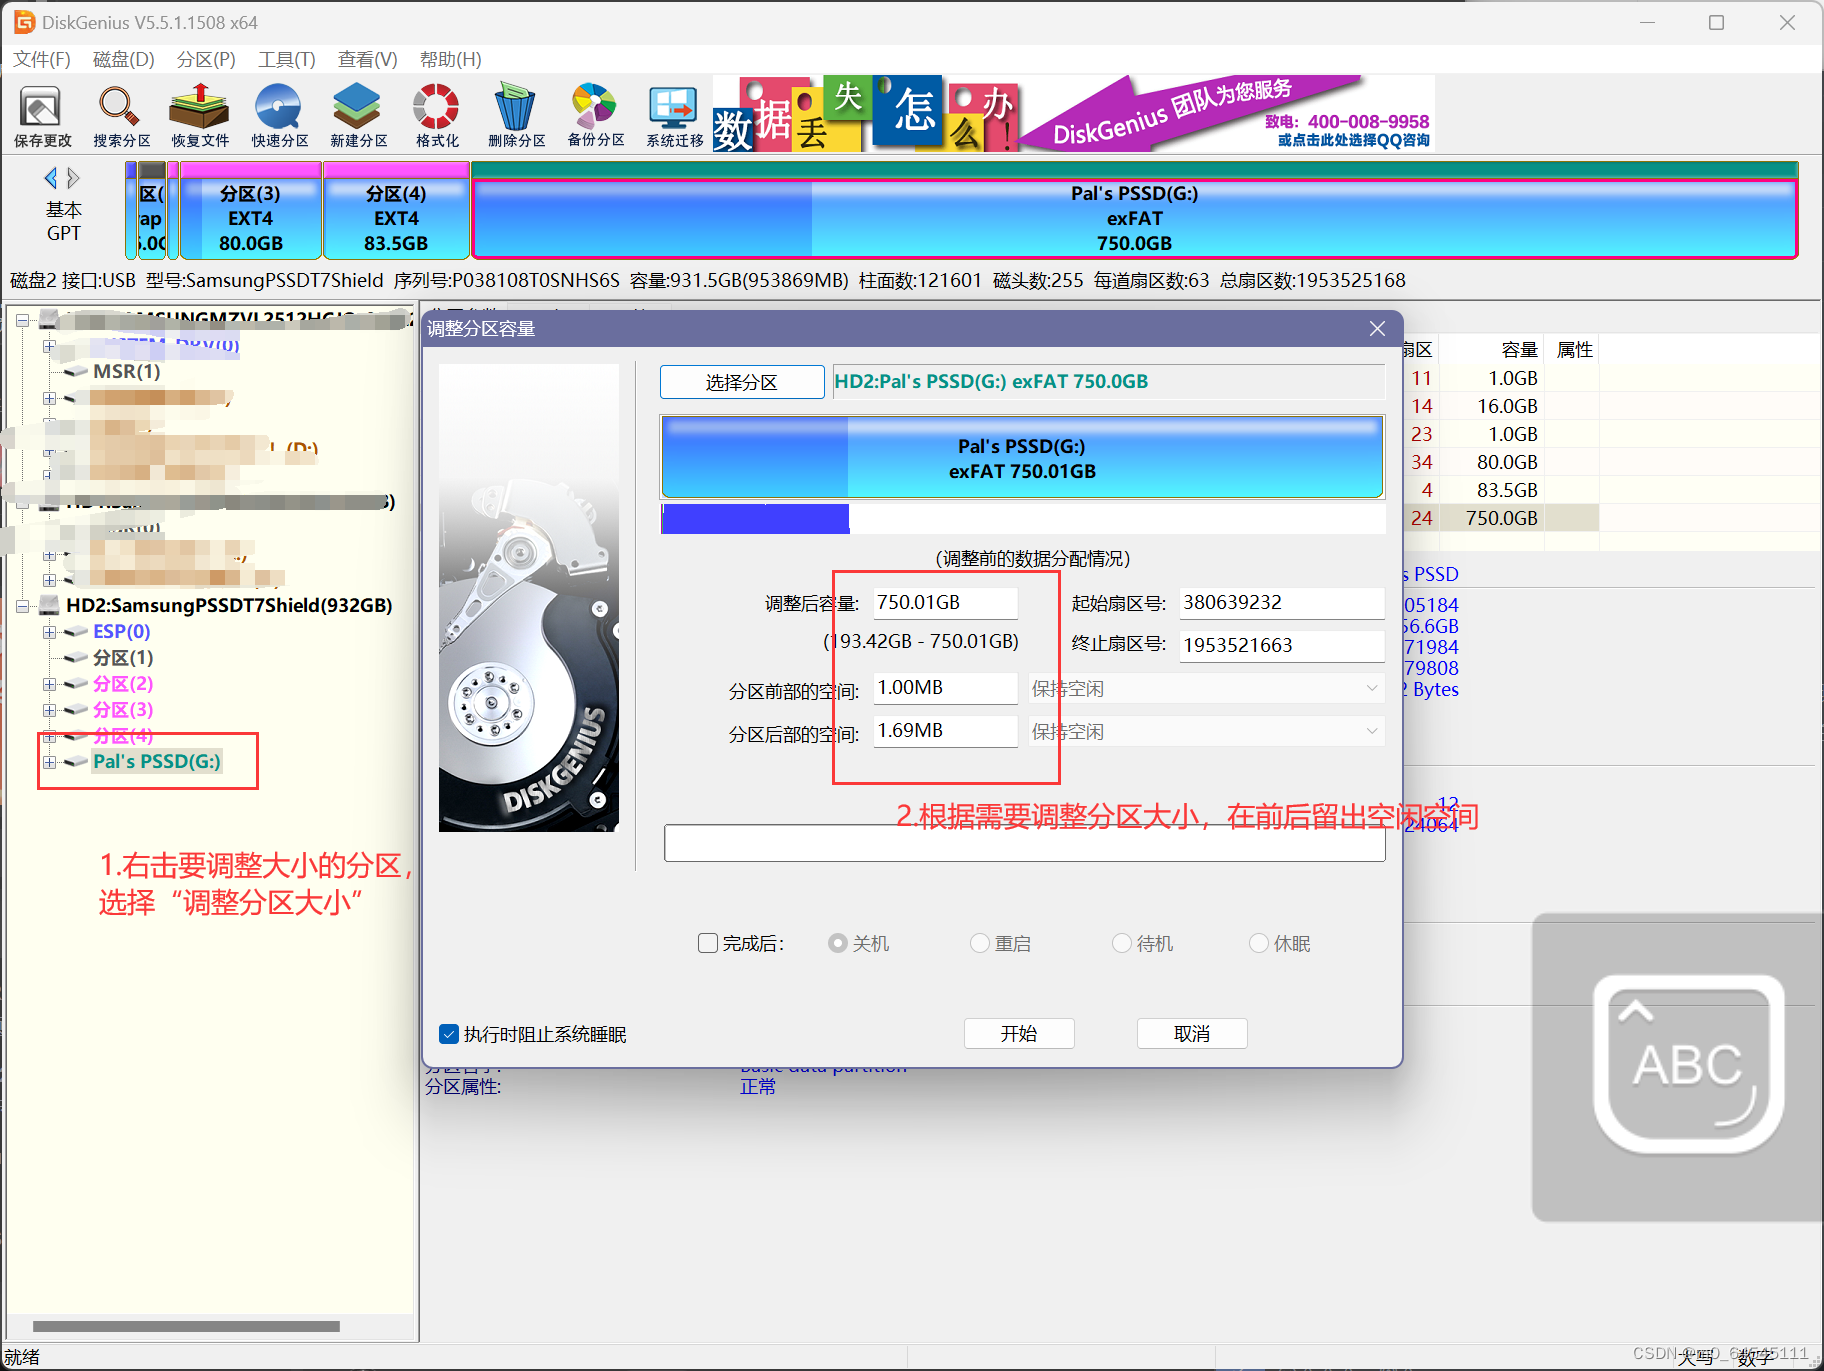Select the 重启 (restart) radio option
This screenshot has height=1371, width=1824.
click(x=979, y=943)
